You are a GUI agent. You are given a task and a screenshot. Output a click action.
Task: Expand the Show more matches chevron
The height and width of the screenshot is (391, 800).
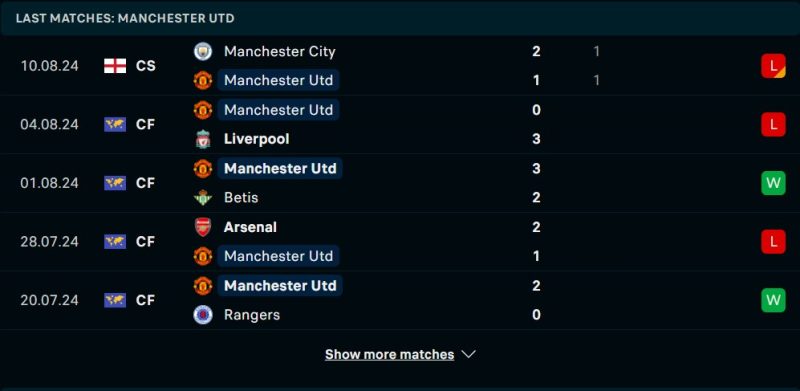click(468, 354)
